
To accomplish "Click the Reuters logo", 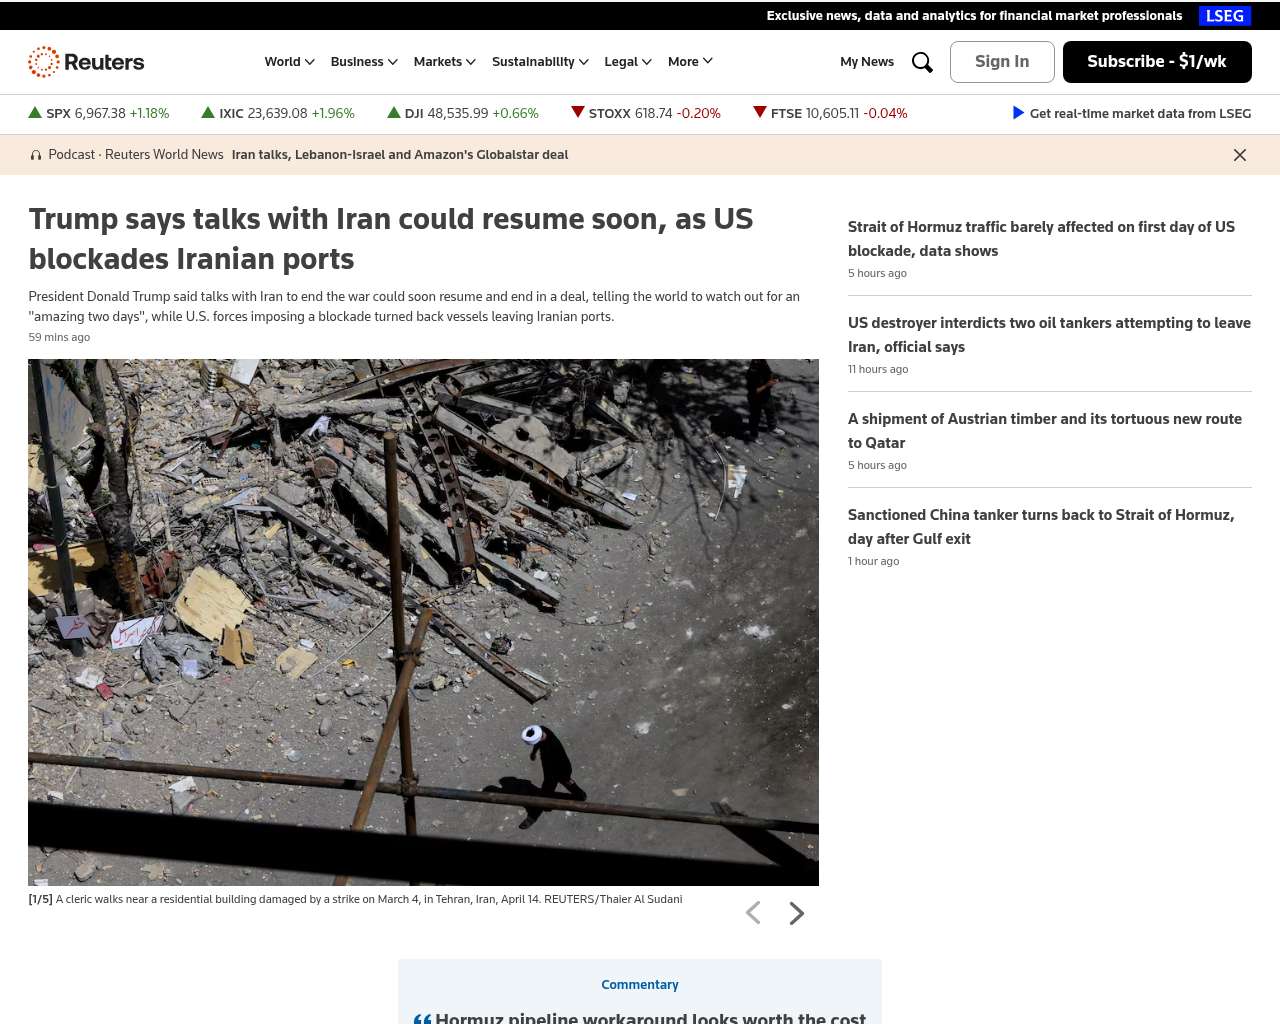I will [x=86, y=62].
